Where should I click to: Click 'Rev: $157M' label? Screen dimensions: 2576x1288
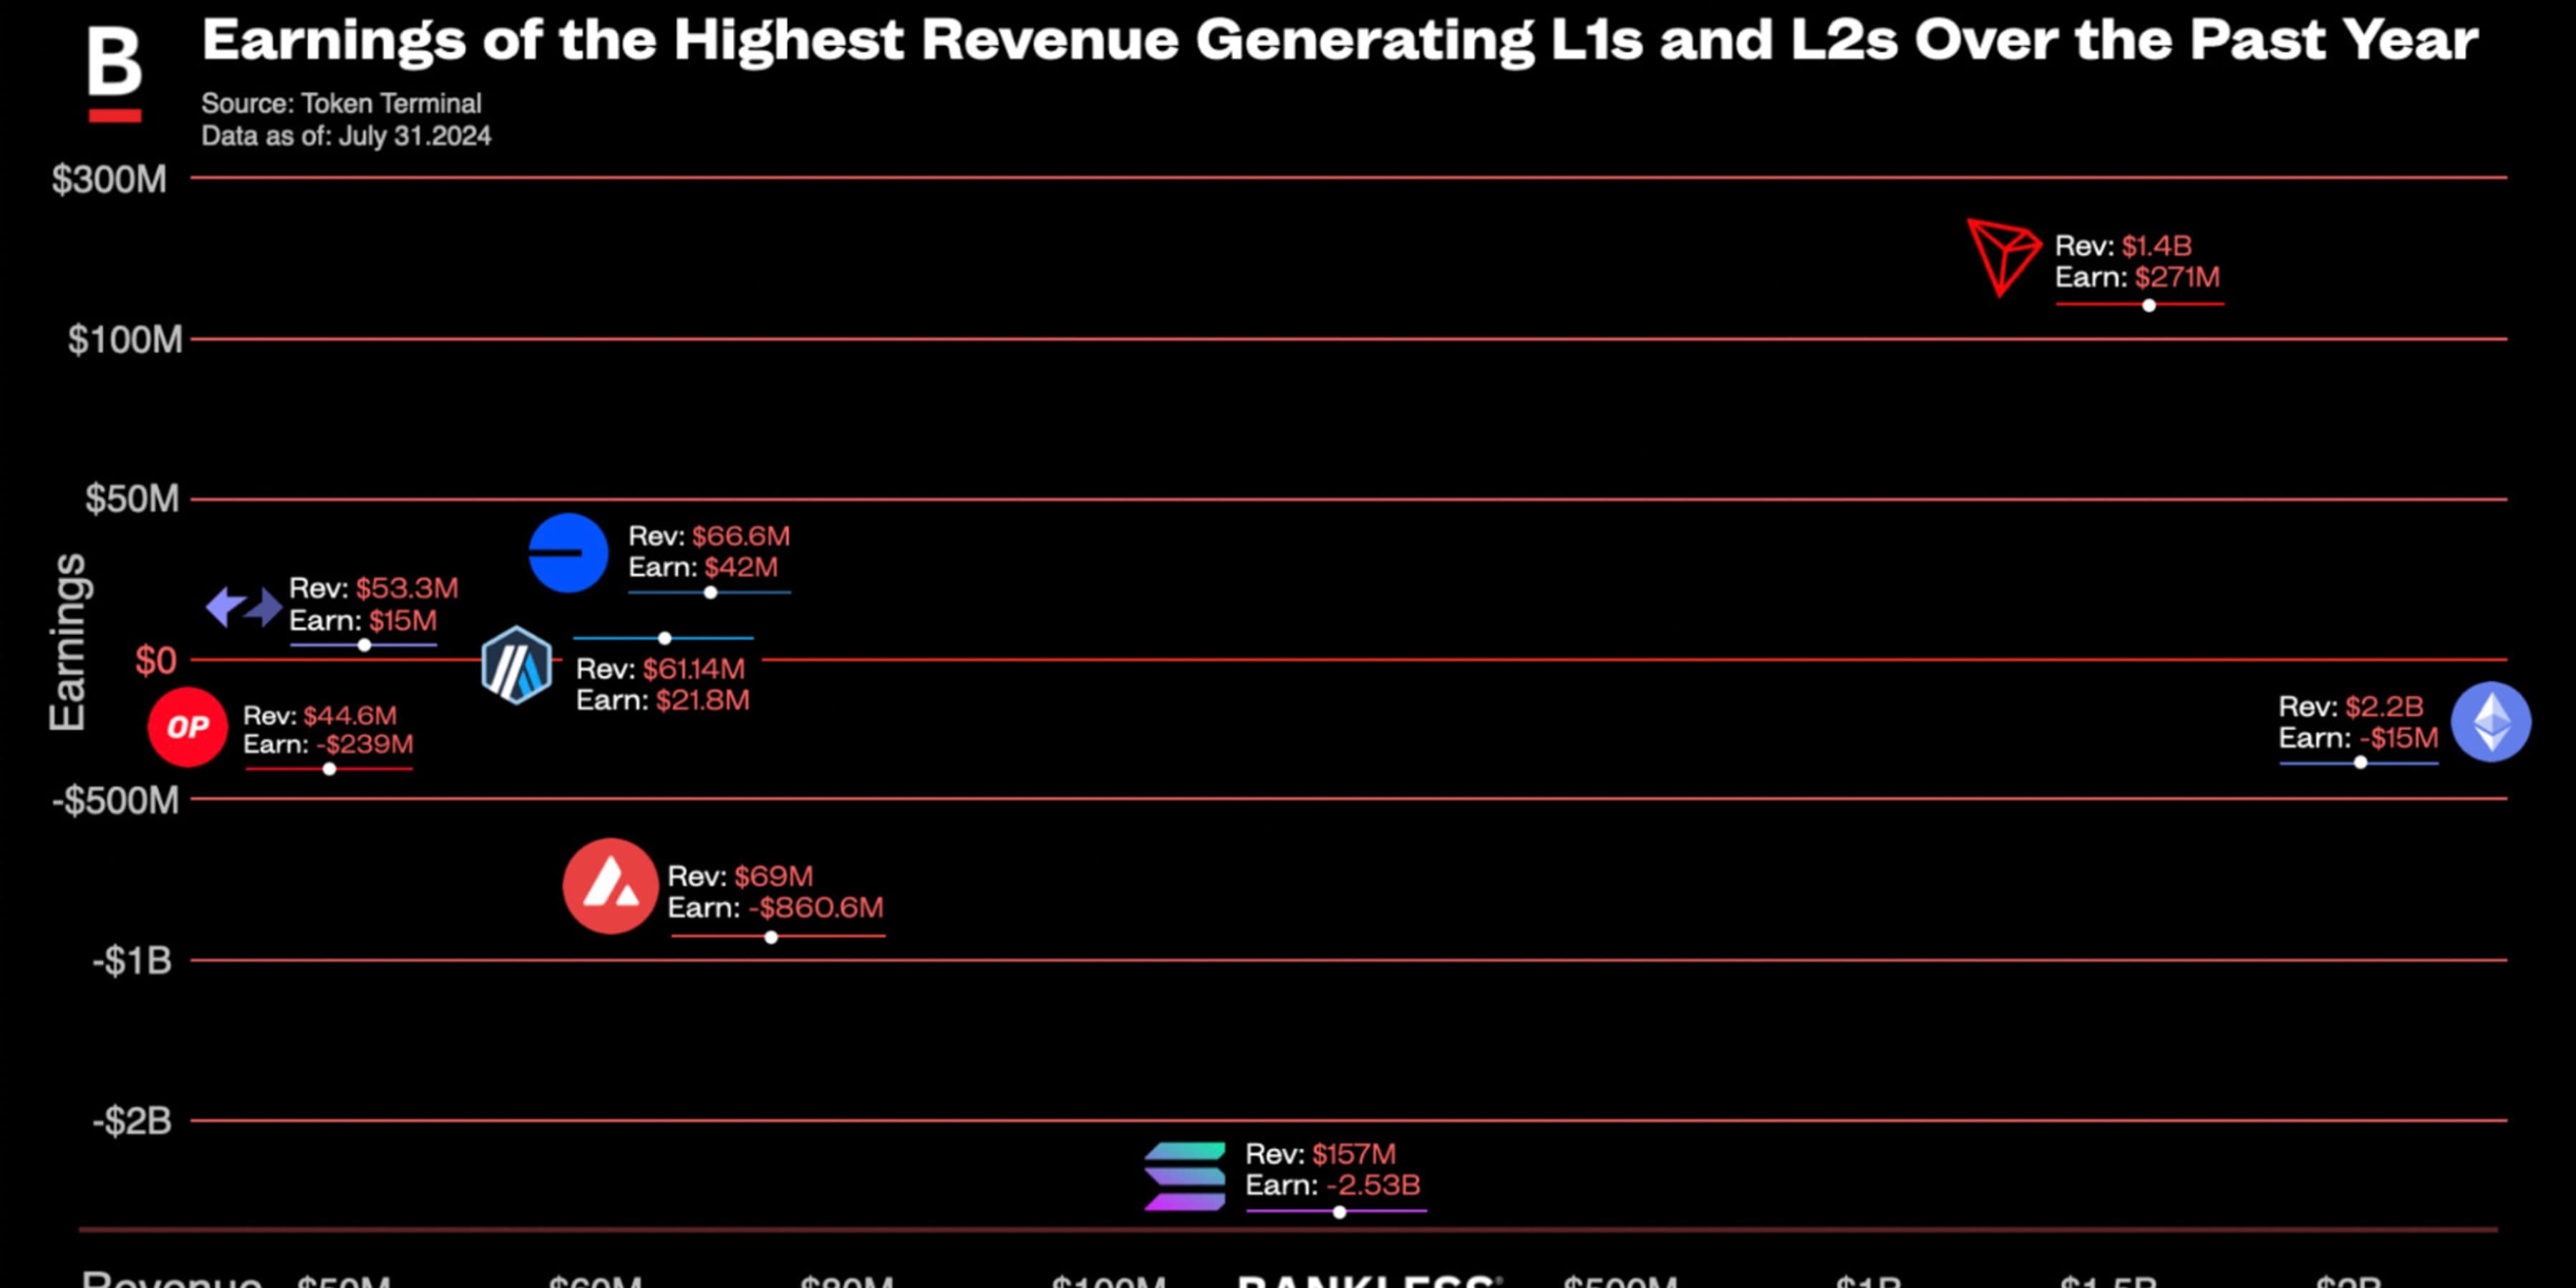(x=1320, y=1154)
